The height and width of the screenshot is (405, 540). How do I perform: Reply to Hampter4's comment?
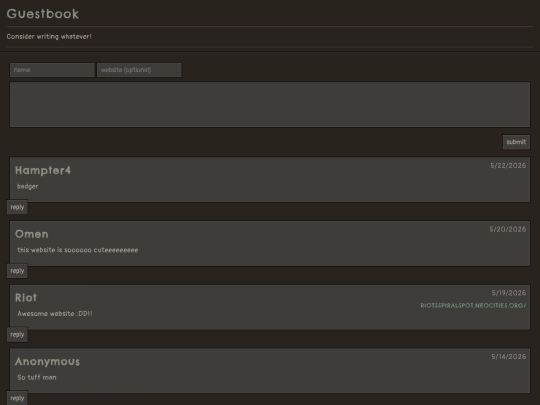pos(17,207)
